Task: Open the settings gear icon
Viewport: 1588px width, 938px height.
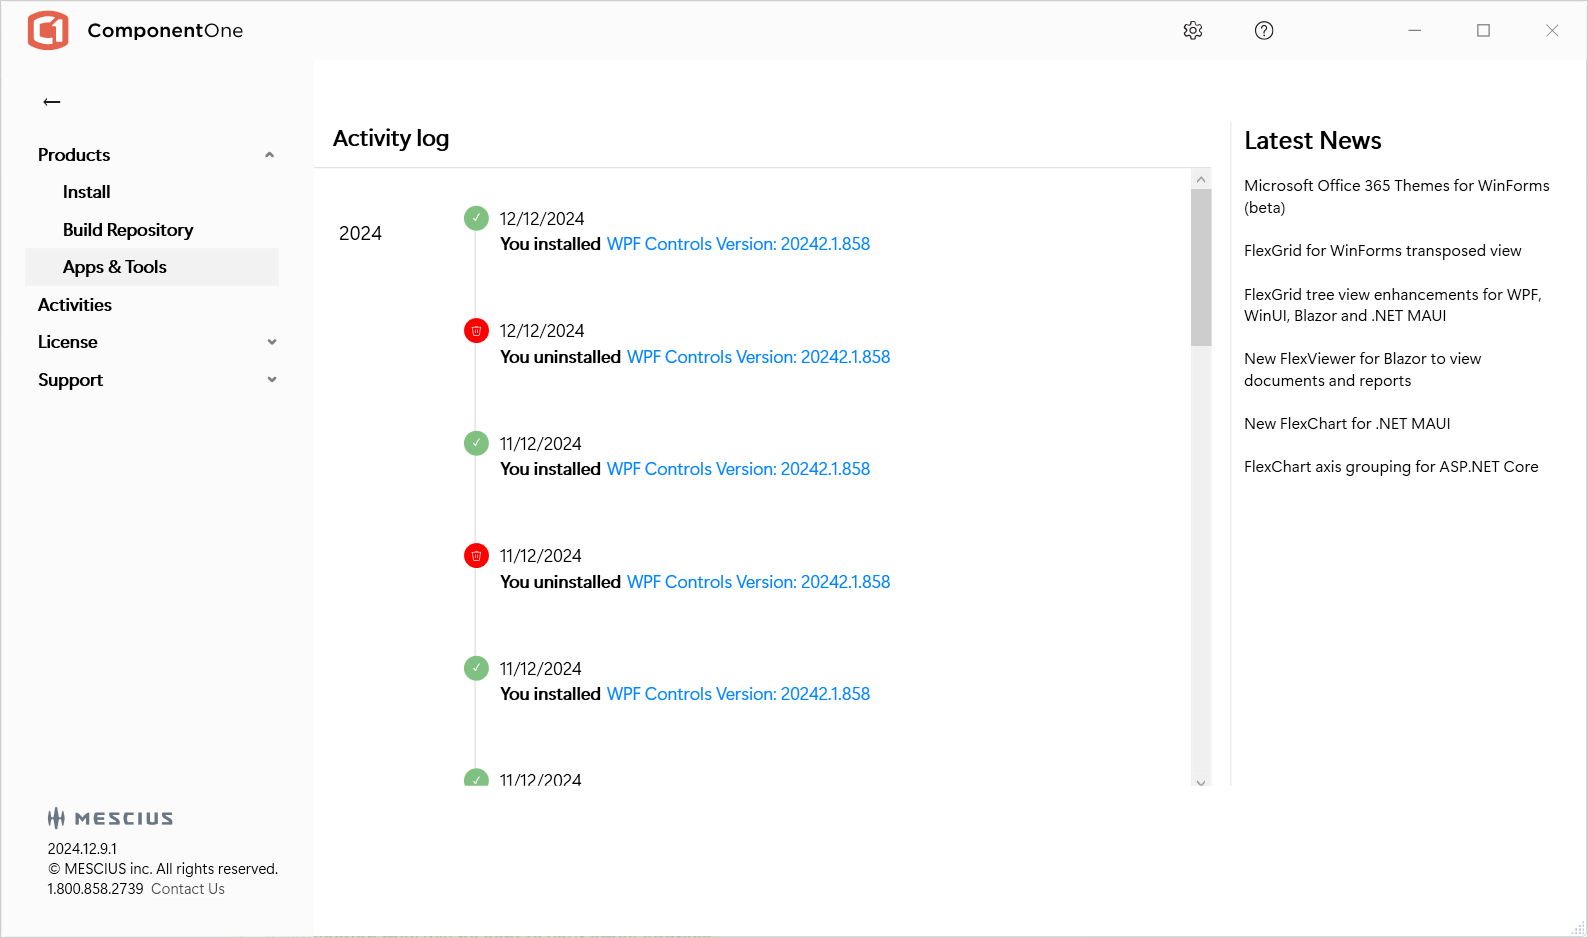Action: (1192, 31)
